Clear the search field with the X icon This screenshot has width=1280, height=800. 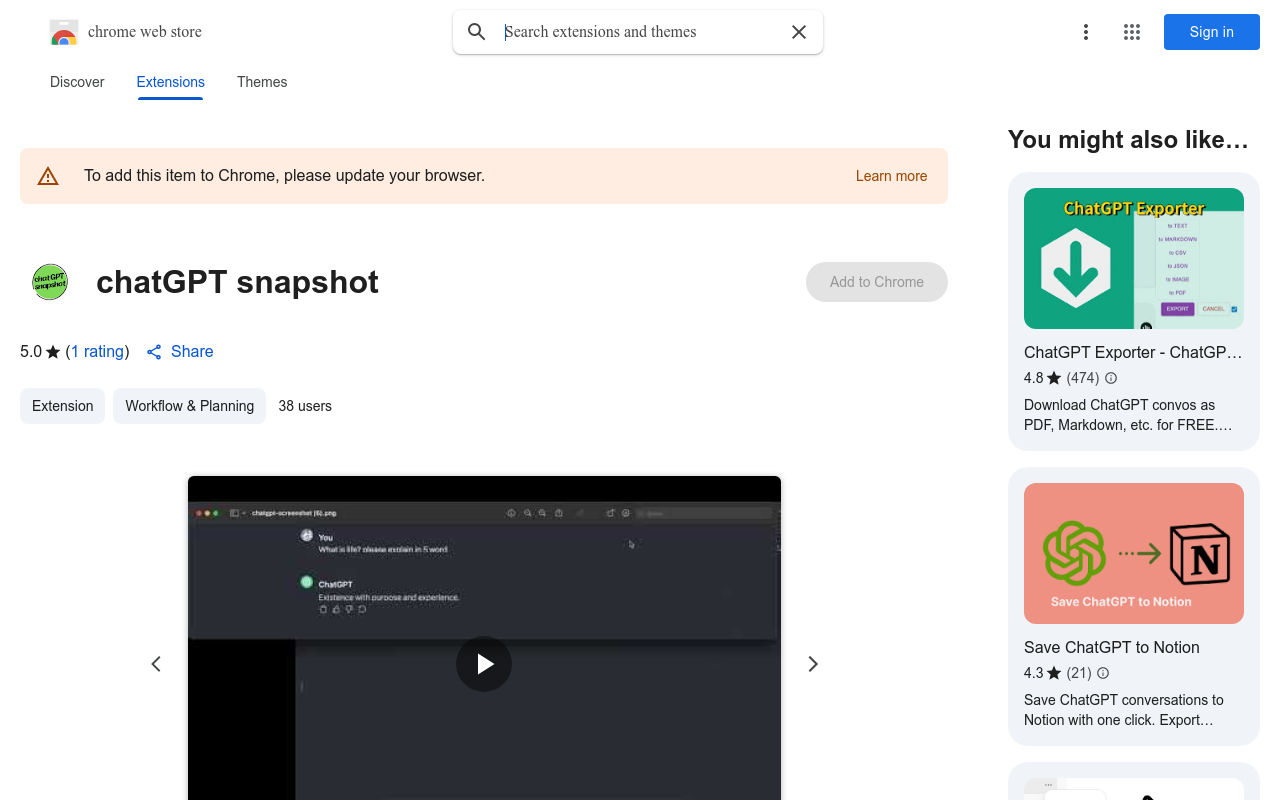coord(799,32)
